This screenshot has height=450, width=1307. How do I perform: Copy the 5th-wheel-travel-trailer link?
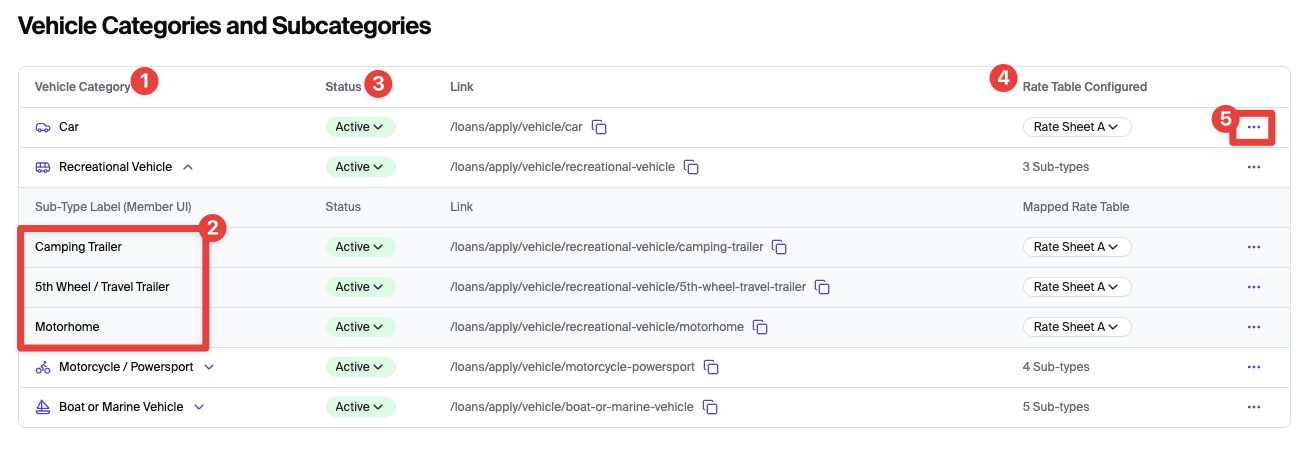click(x=822, y=287)
